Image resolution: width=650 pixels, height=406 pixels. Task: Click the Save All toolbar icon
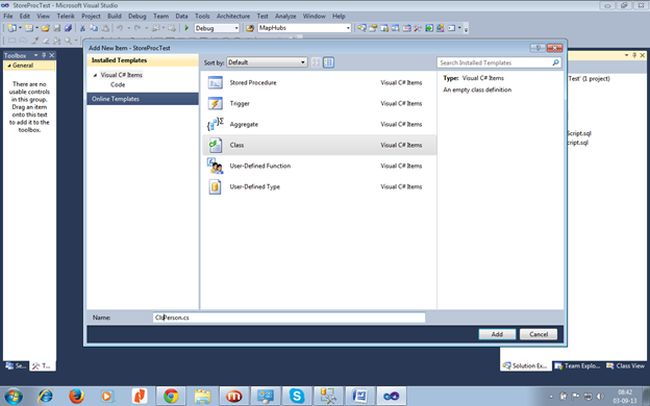(x=68, y=28)
